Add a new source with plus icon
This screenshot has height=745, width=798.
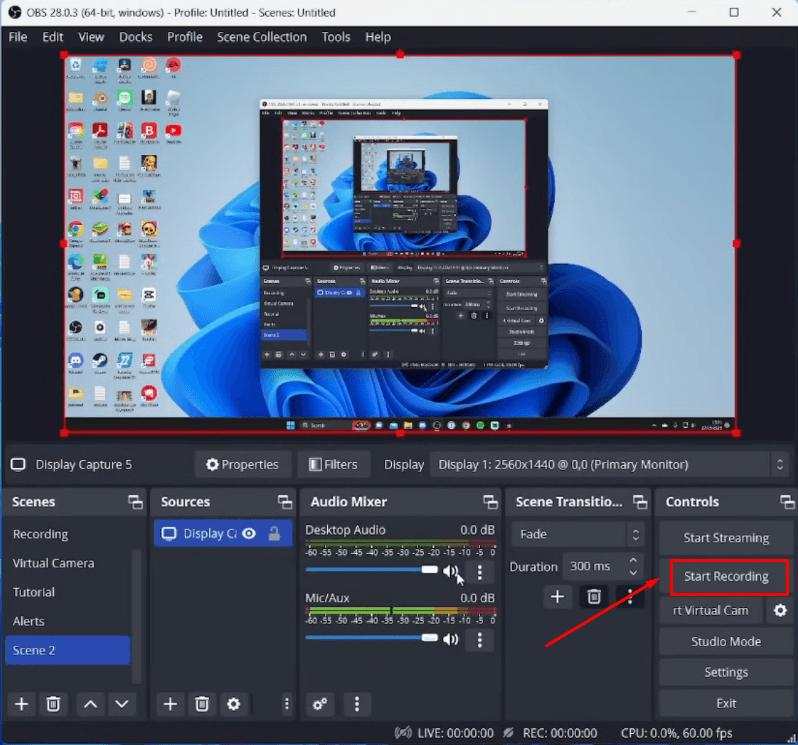pyautogui.click(x=170, y=704)
